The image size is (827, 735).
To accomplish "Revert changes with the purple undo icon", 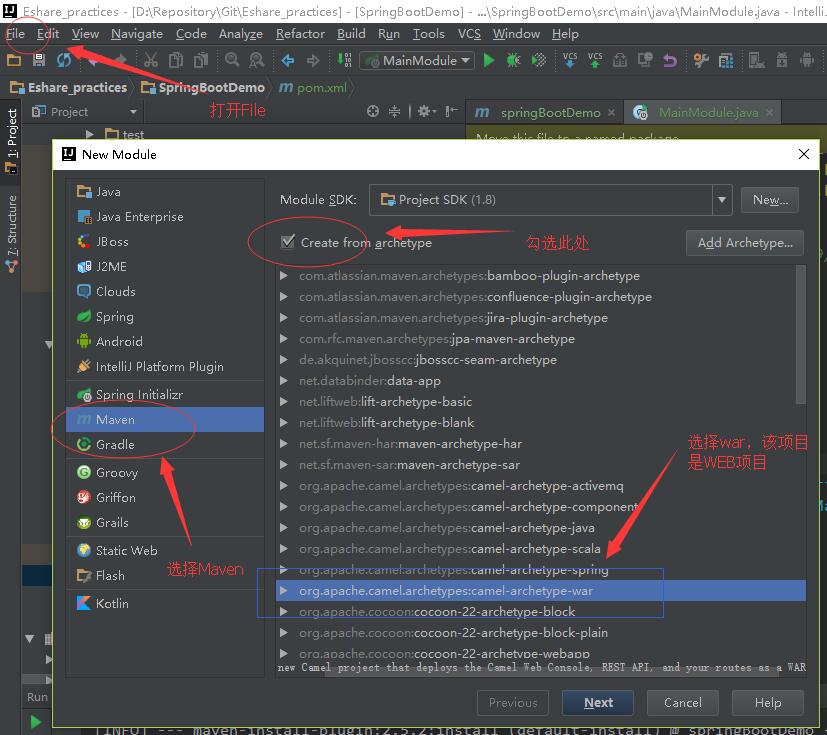I will [670, 60].
